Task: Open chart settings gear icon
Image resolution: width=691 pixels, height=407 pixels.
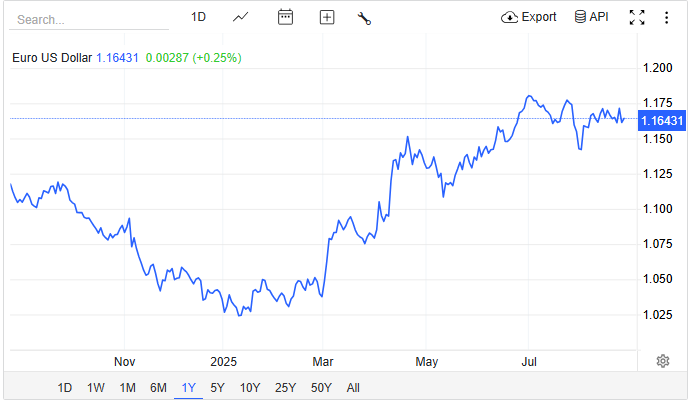Action: point(662,361)
